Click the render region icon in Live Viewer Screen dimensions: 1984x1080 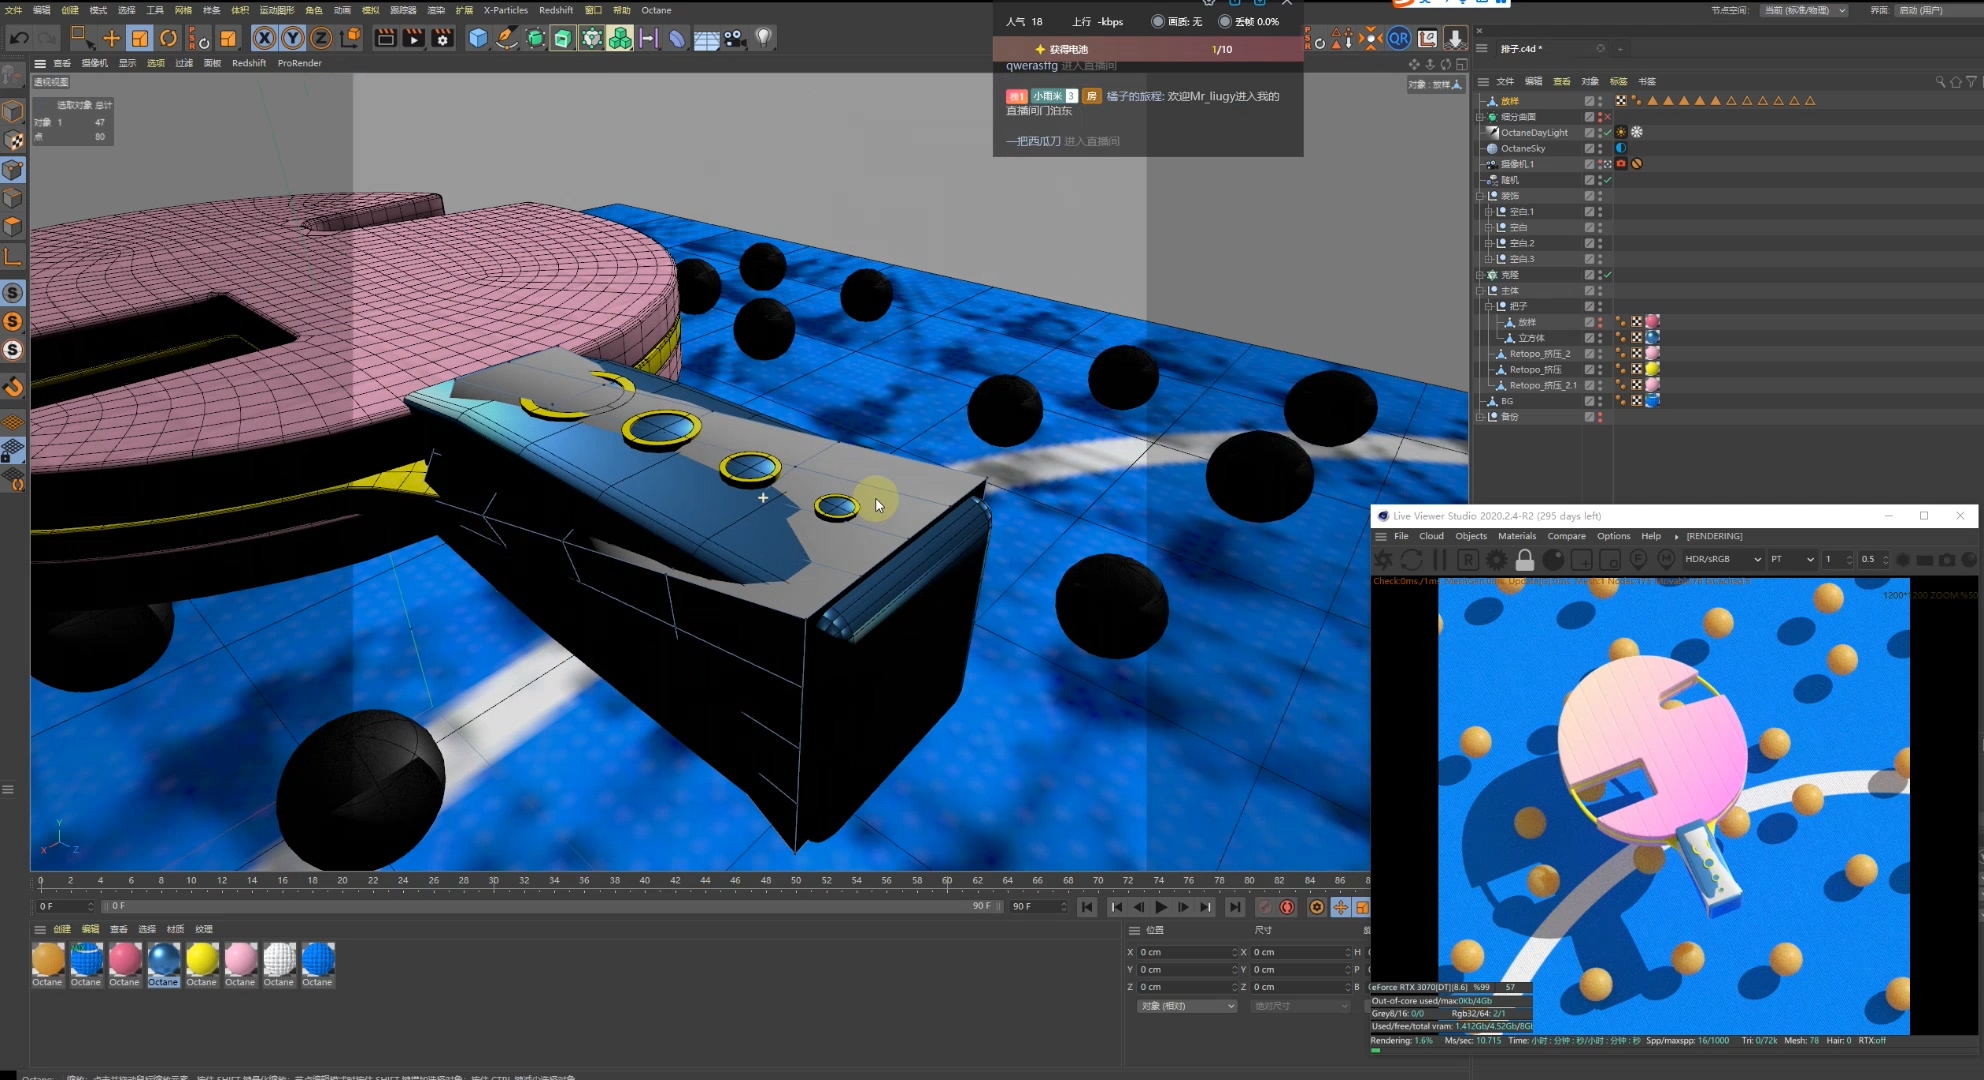point(1581,560)
